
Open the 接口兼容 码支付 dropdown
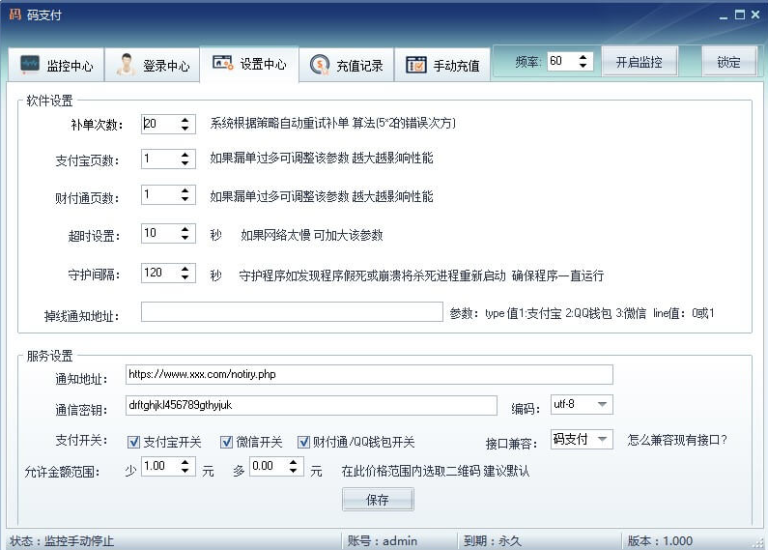click(603, 440)
